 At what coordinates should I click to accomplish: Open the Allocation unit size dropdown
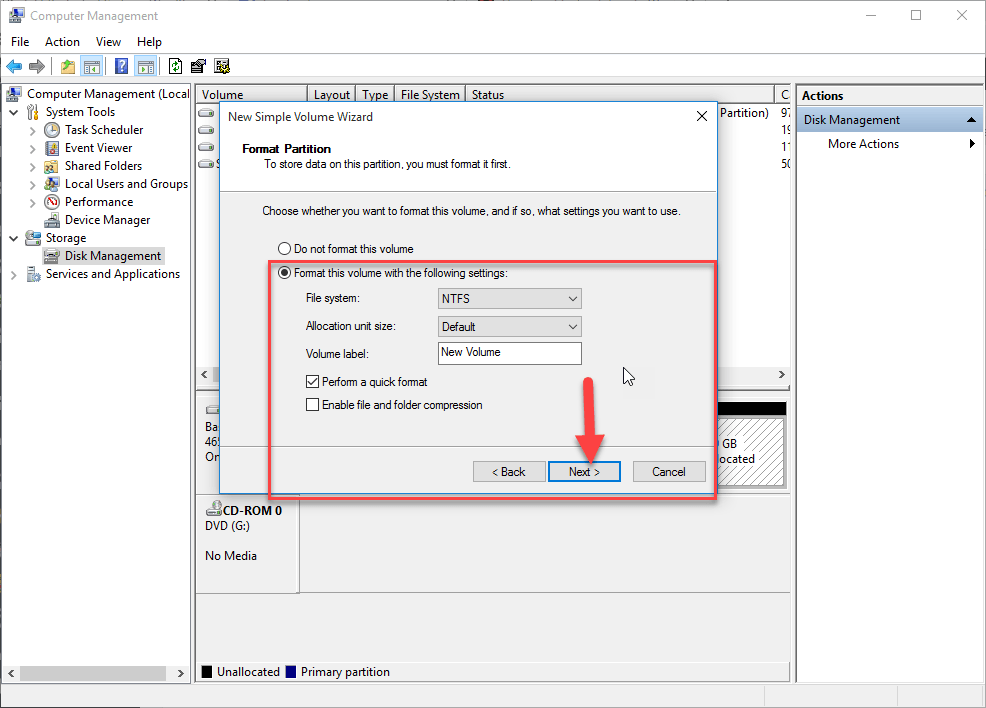coord(510,327)
